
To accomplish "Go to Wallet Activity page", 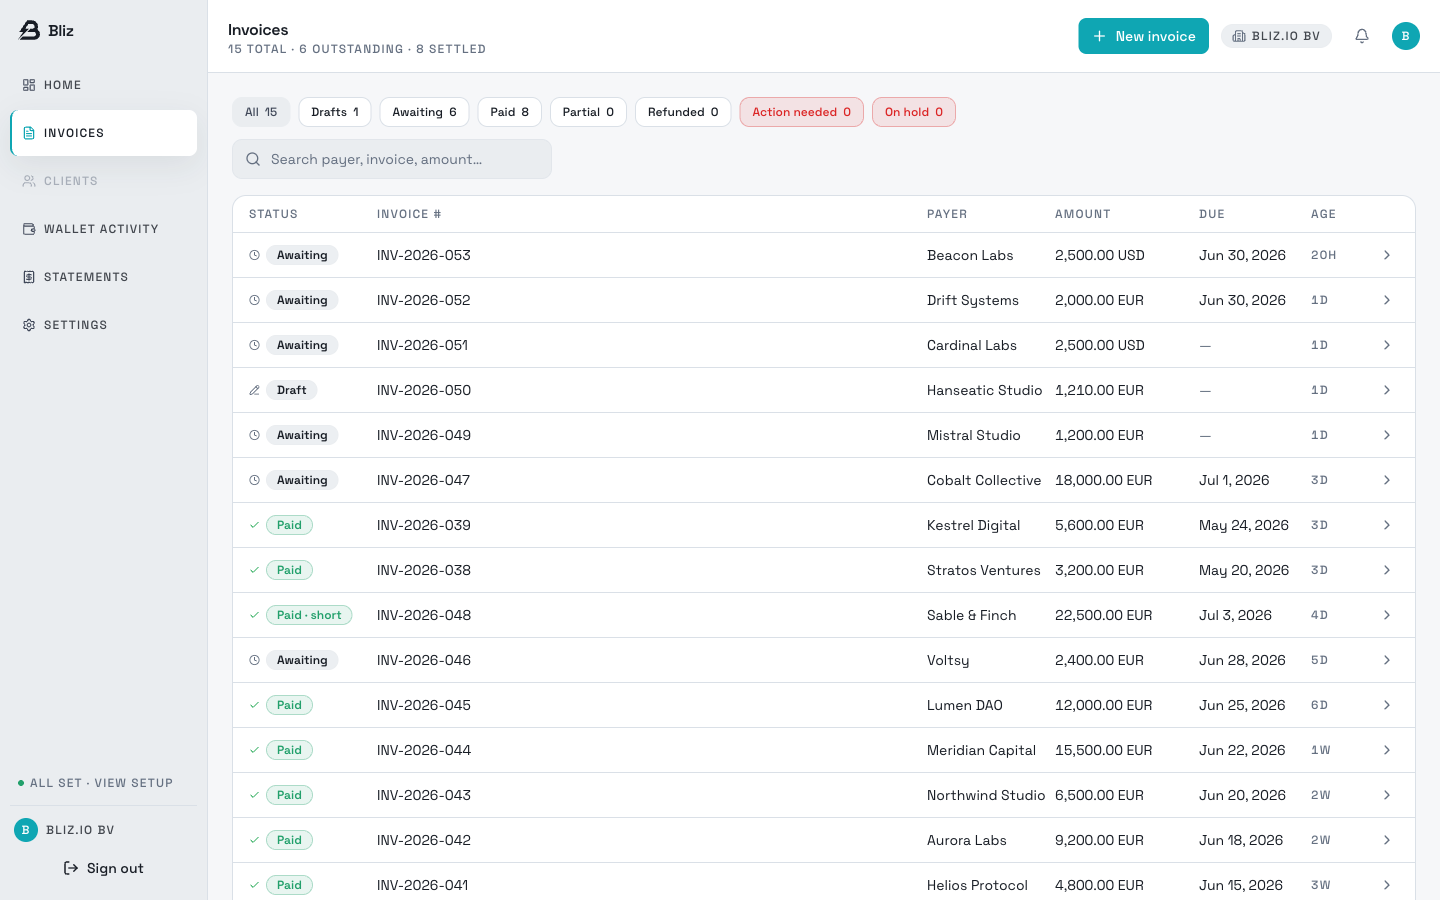I will click(x=104, y=229).
